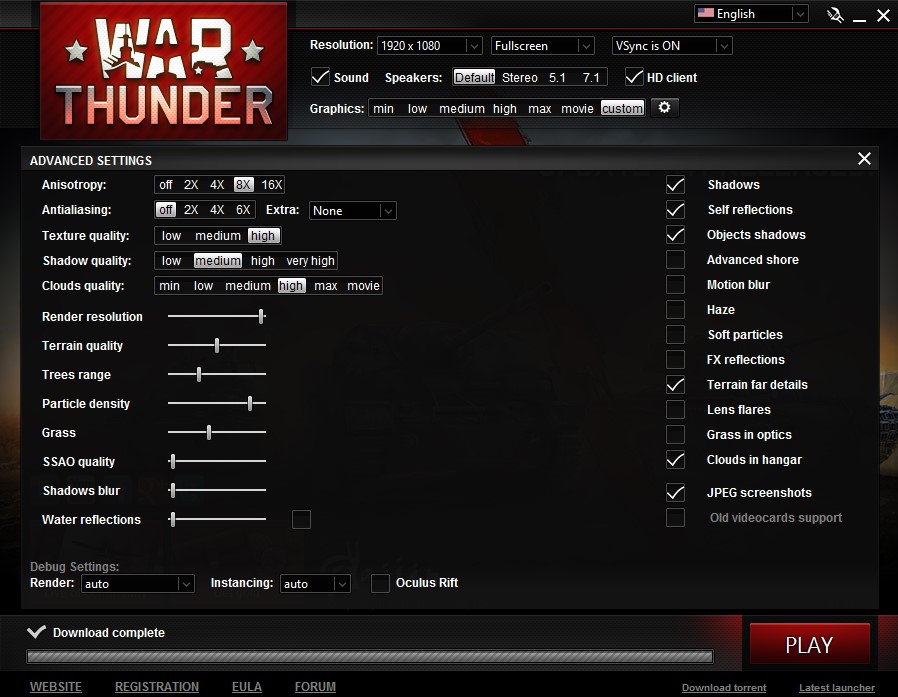Open the Extra antialiasing dropdown
The width and height of the screenshot is (898, 697).
click(x=353, y=211)
